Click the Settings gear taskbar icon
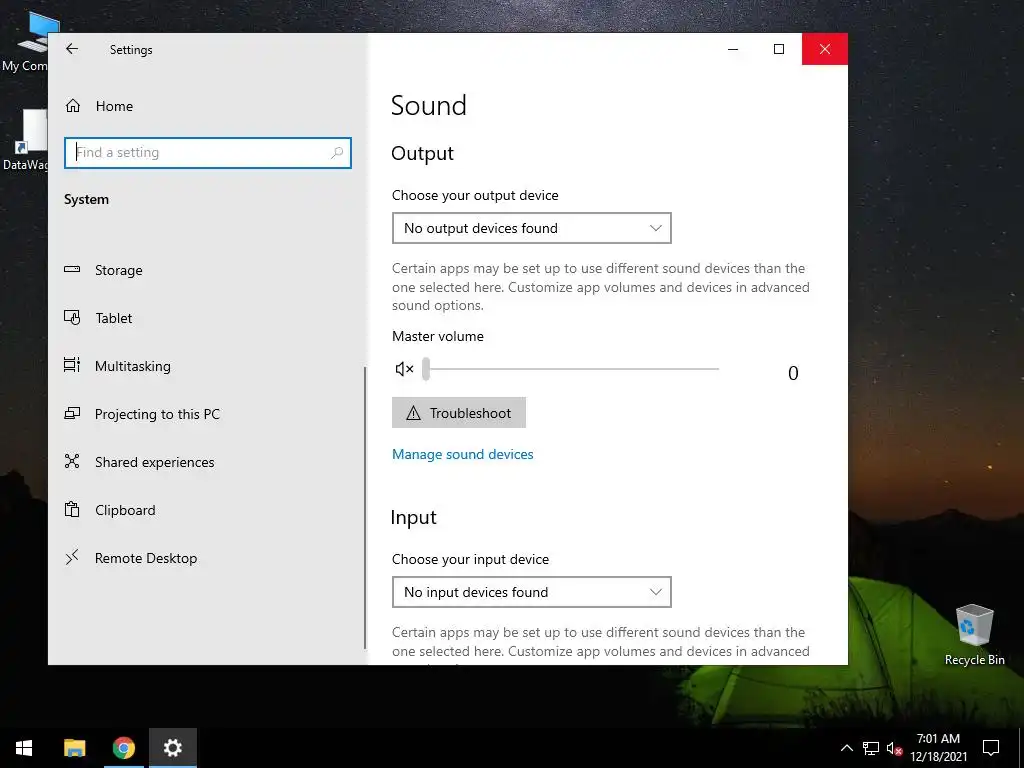Image resolution: width=1024 pixels, height=768 pixels. point(172,748)
